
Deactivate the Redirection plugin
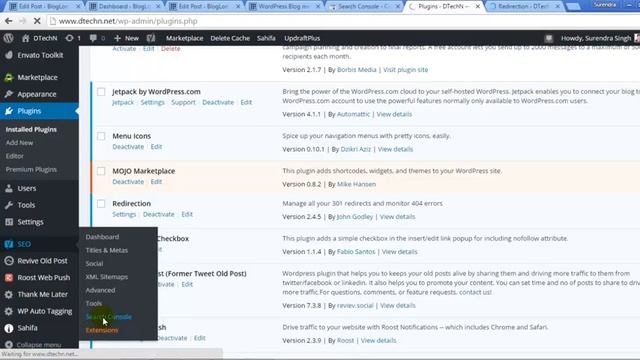pos(158,214)
